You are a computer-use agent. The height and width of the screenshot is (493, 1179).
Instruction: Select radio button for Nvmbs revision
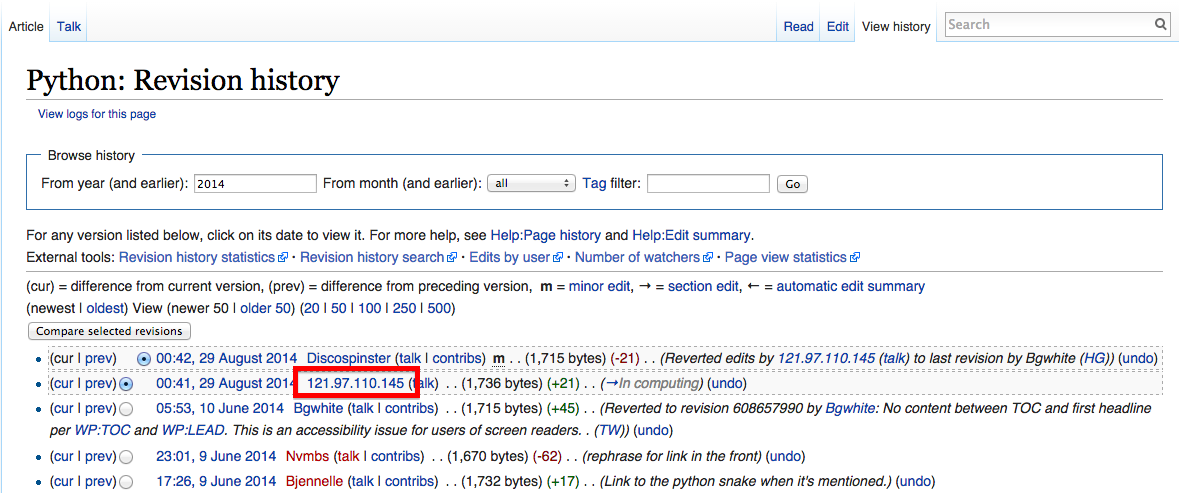pos(126,457)
